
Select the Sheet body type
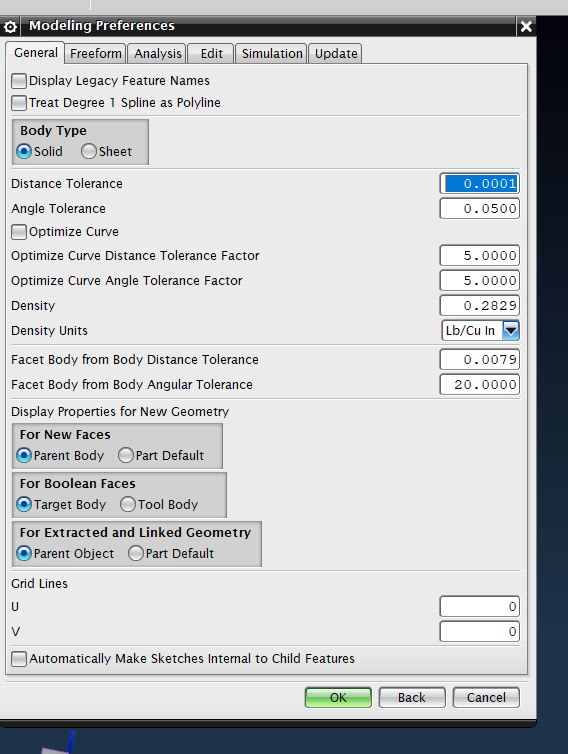pos(88,151)
